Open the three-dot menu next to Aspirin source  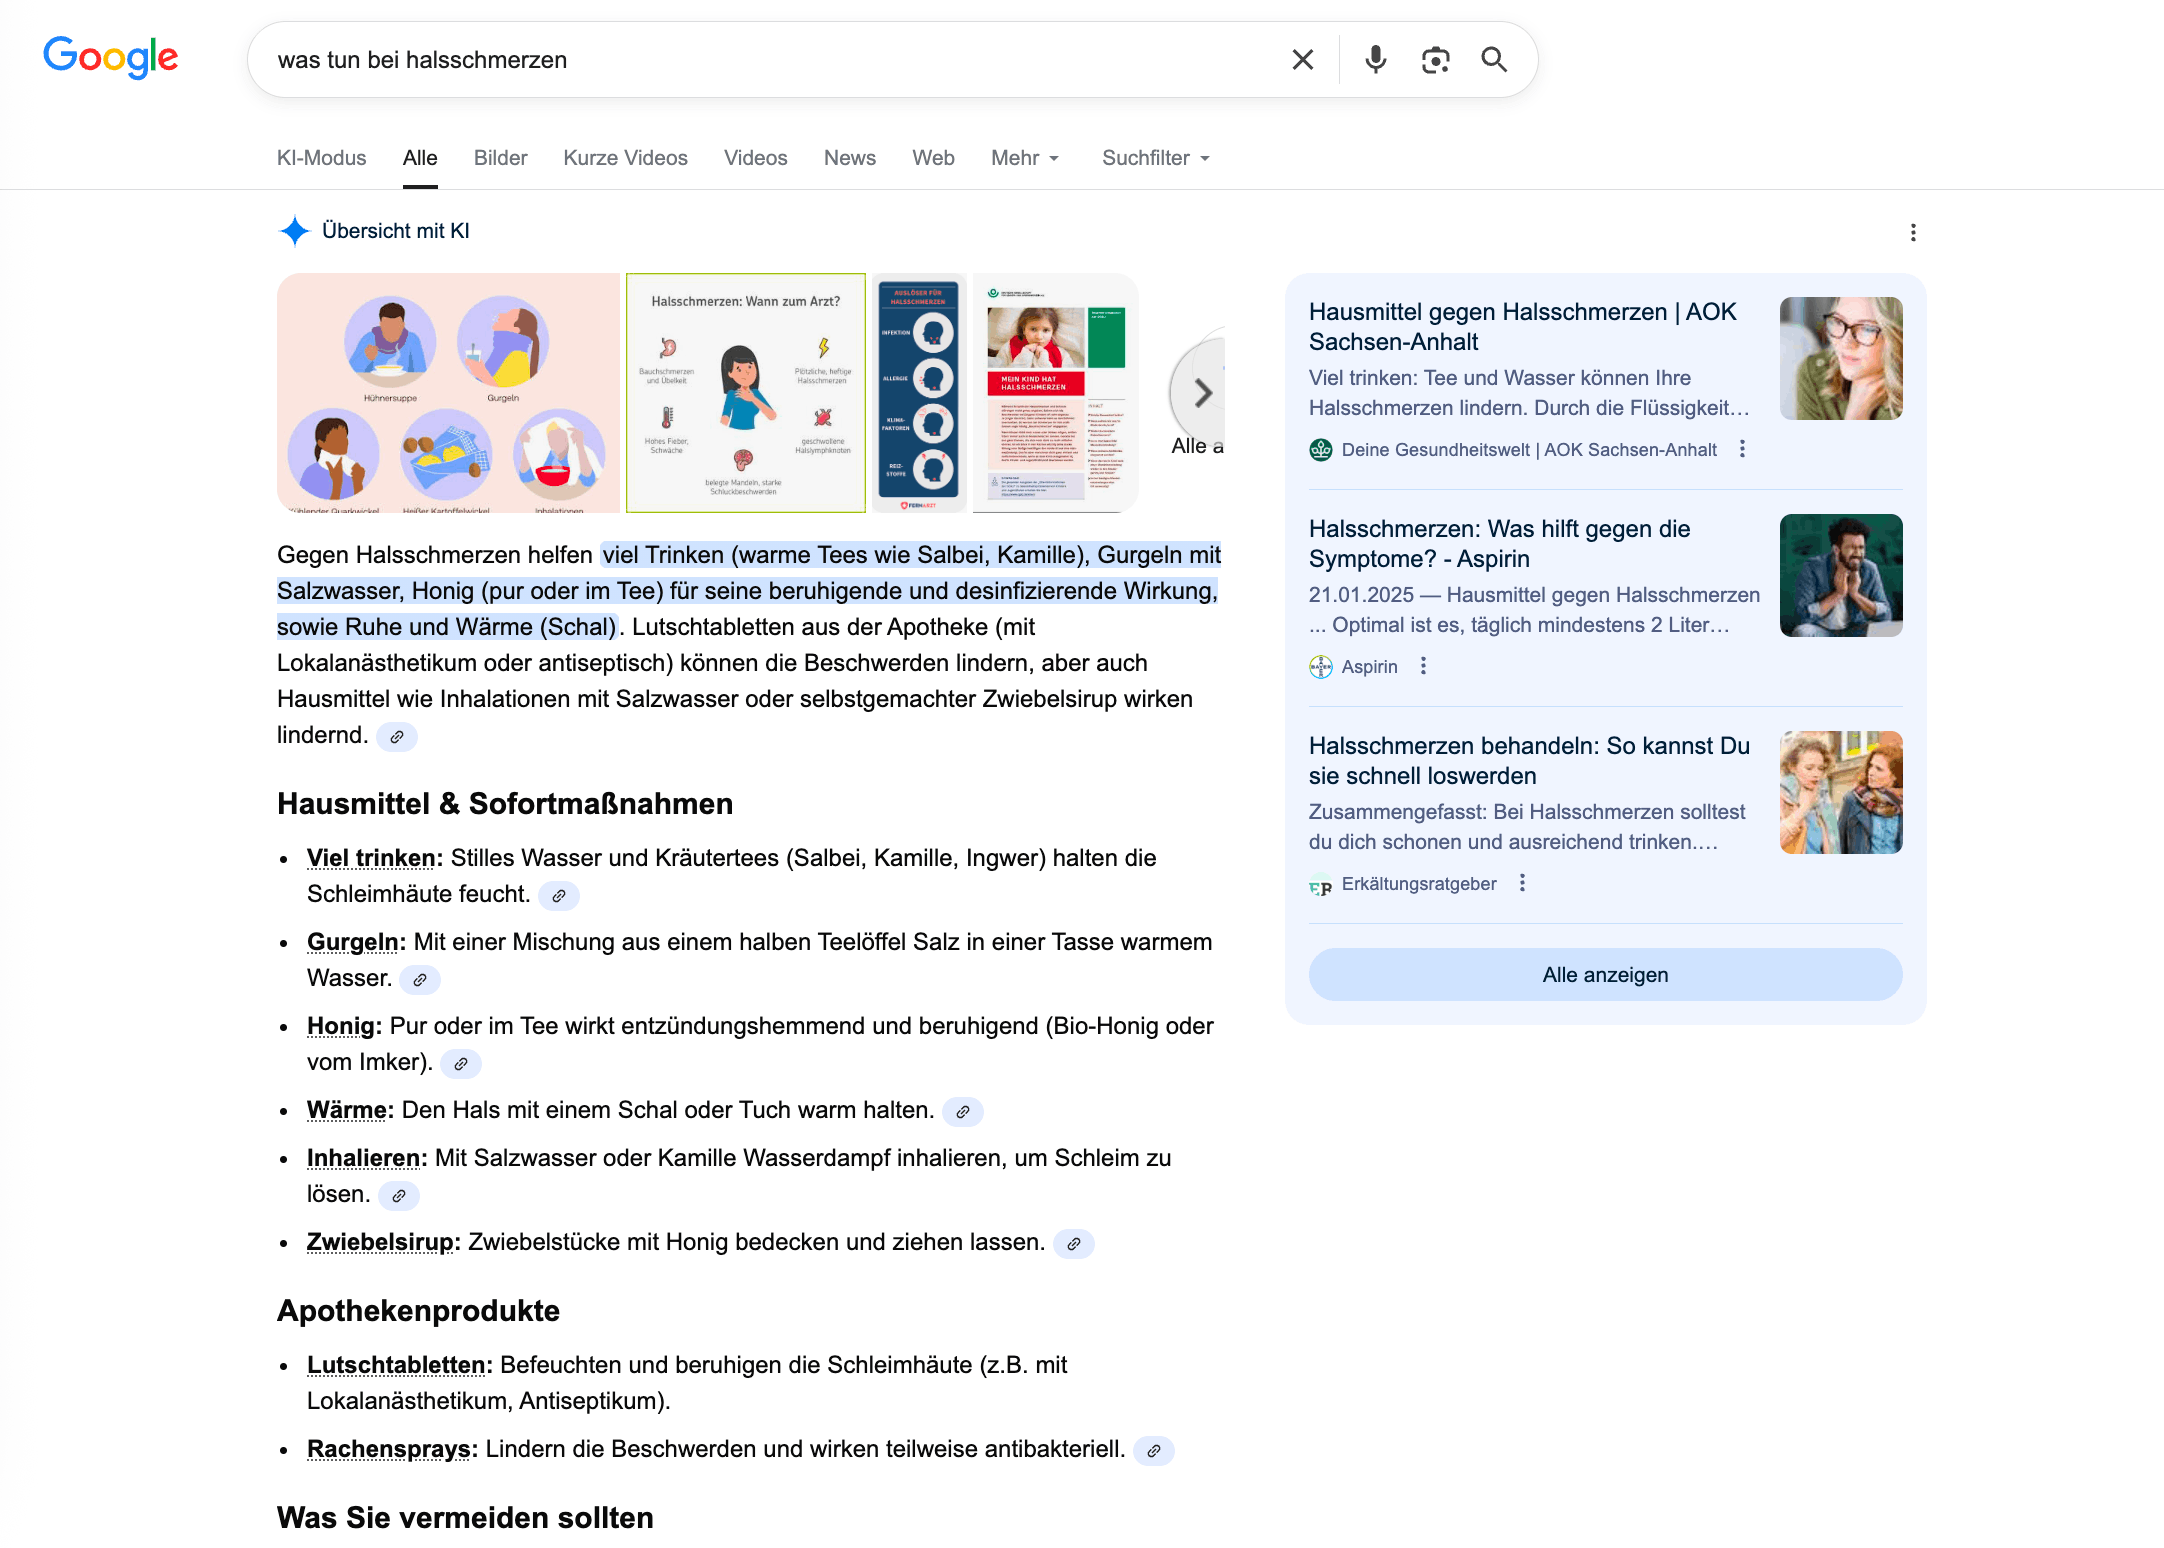[1424, 666]
